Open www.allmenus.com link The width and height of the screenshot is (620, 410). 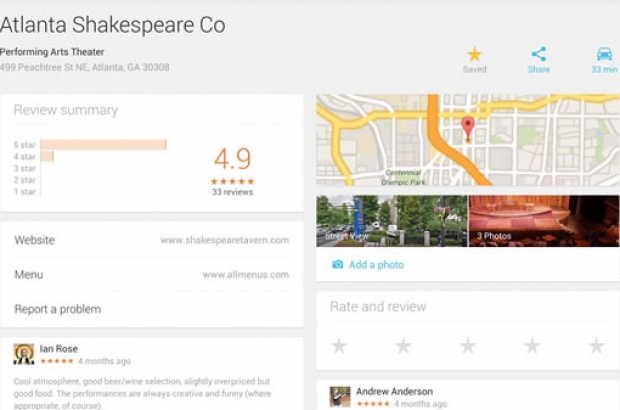coord(245,275)
